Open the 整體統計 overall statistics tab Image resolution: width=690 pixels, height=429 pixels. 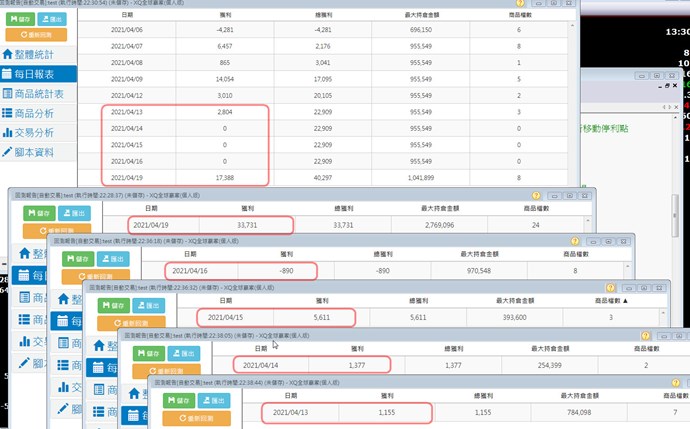[40, 54]
